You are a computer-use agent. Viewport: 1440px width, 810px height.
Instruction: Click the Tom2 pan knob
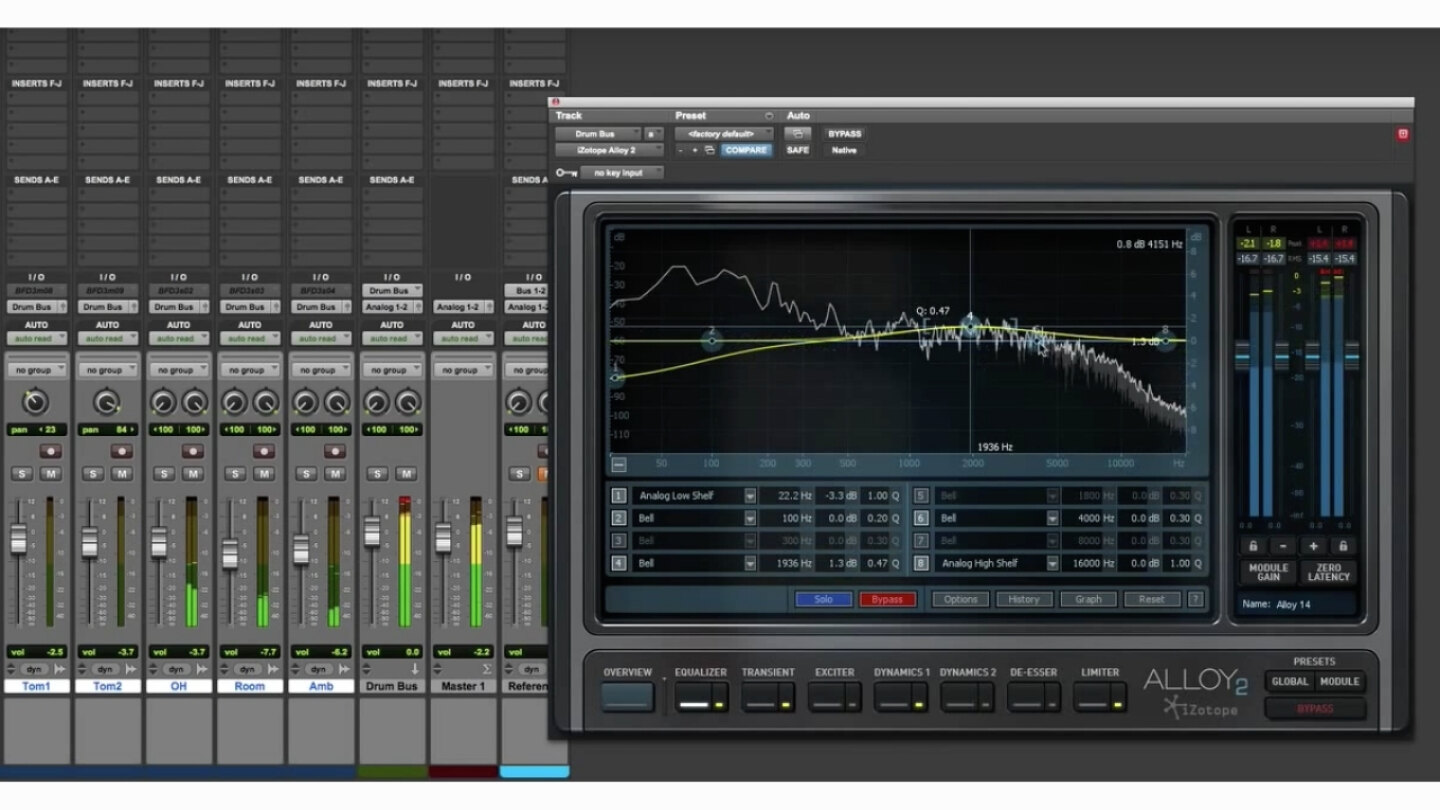tap(106, 403)
